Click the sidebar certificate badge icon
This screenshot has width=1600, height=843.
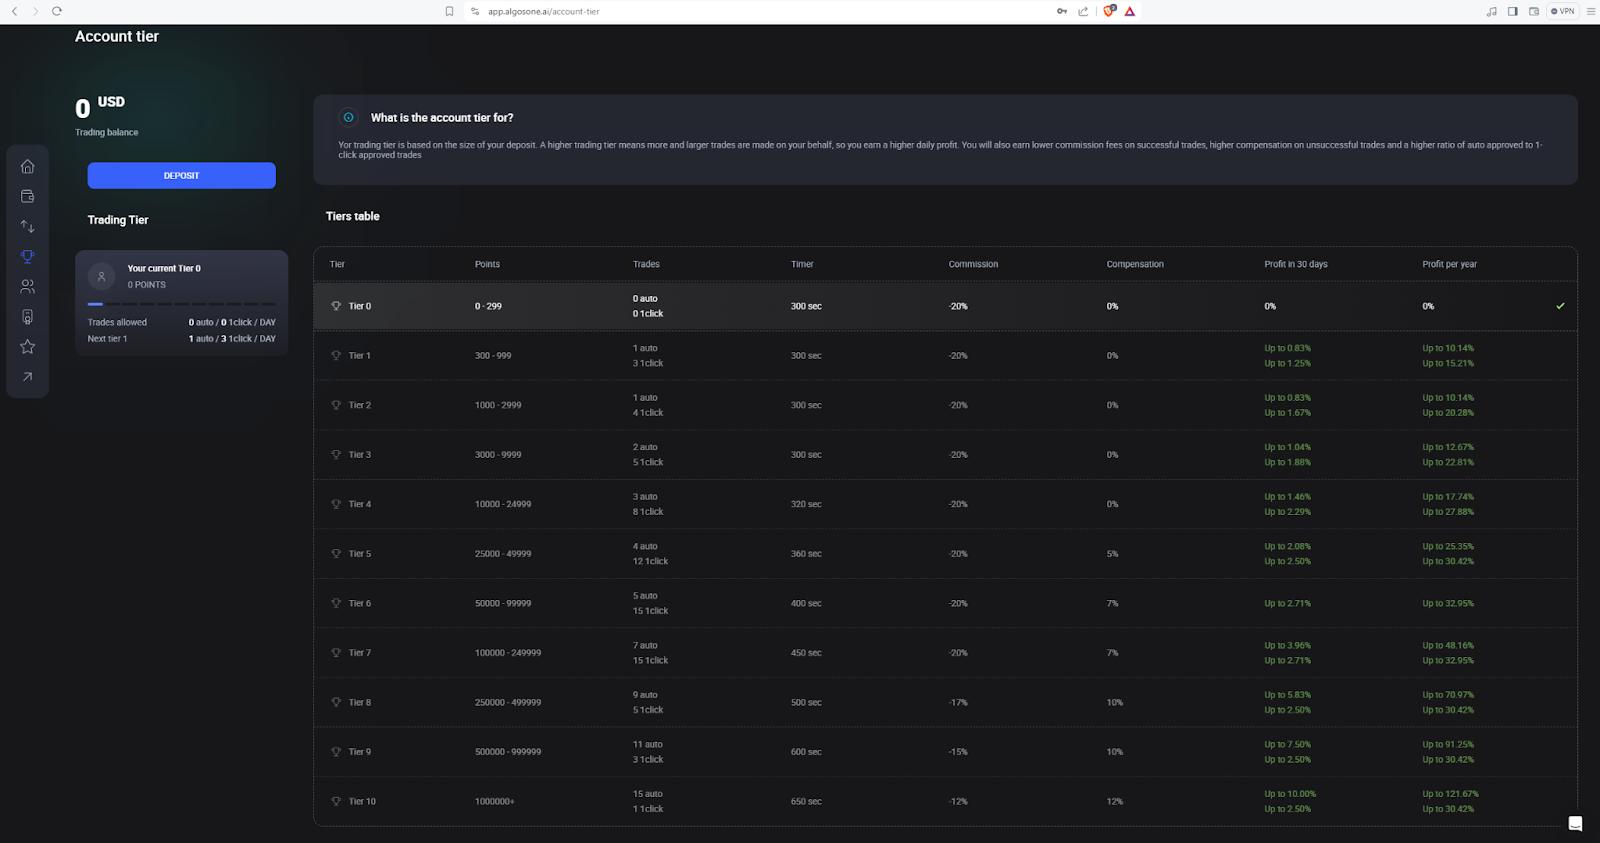tap(27, 317)
